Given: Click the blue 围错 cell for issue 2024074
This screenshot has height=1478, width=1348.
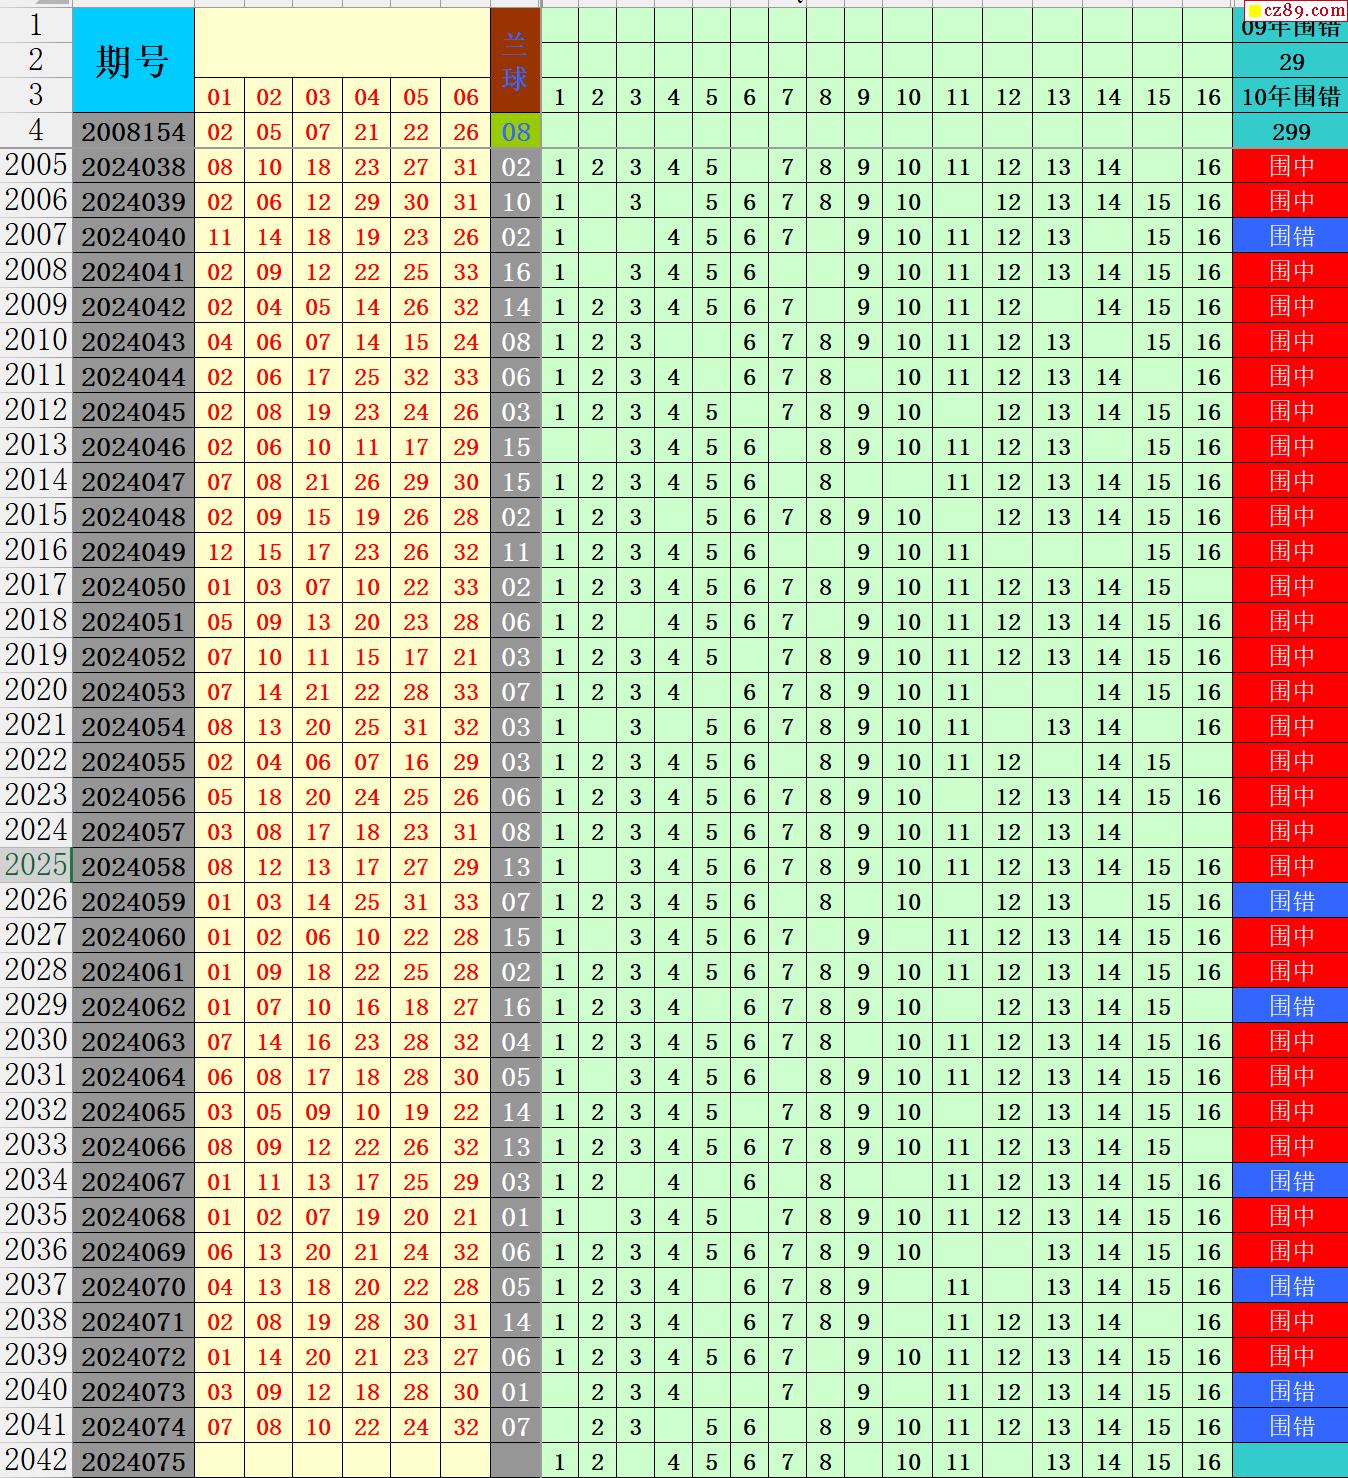Looking at the screenshot, I should (x=1291, y=1426).
